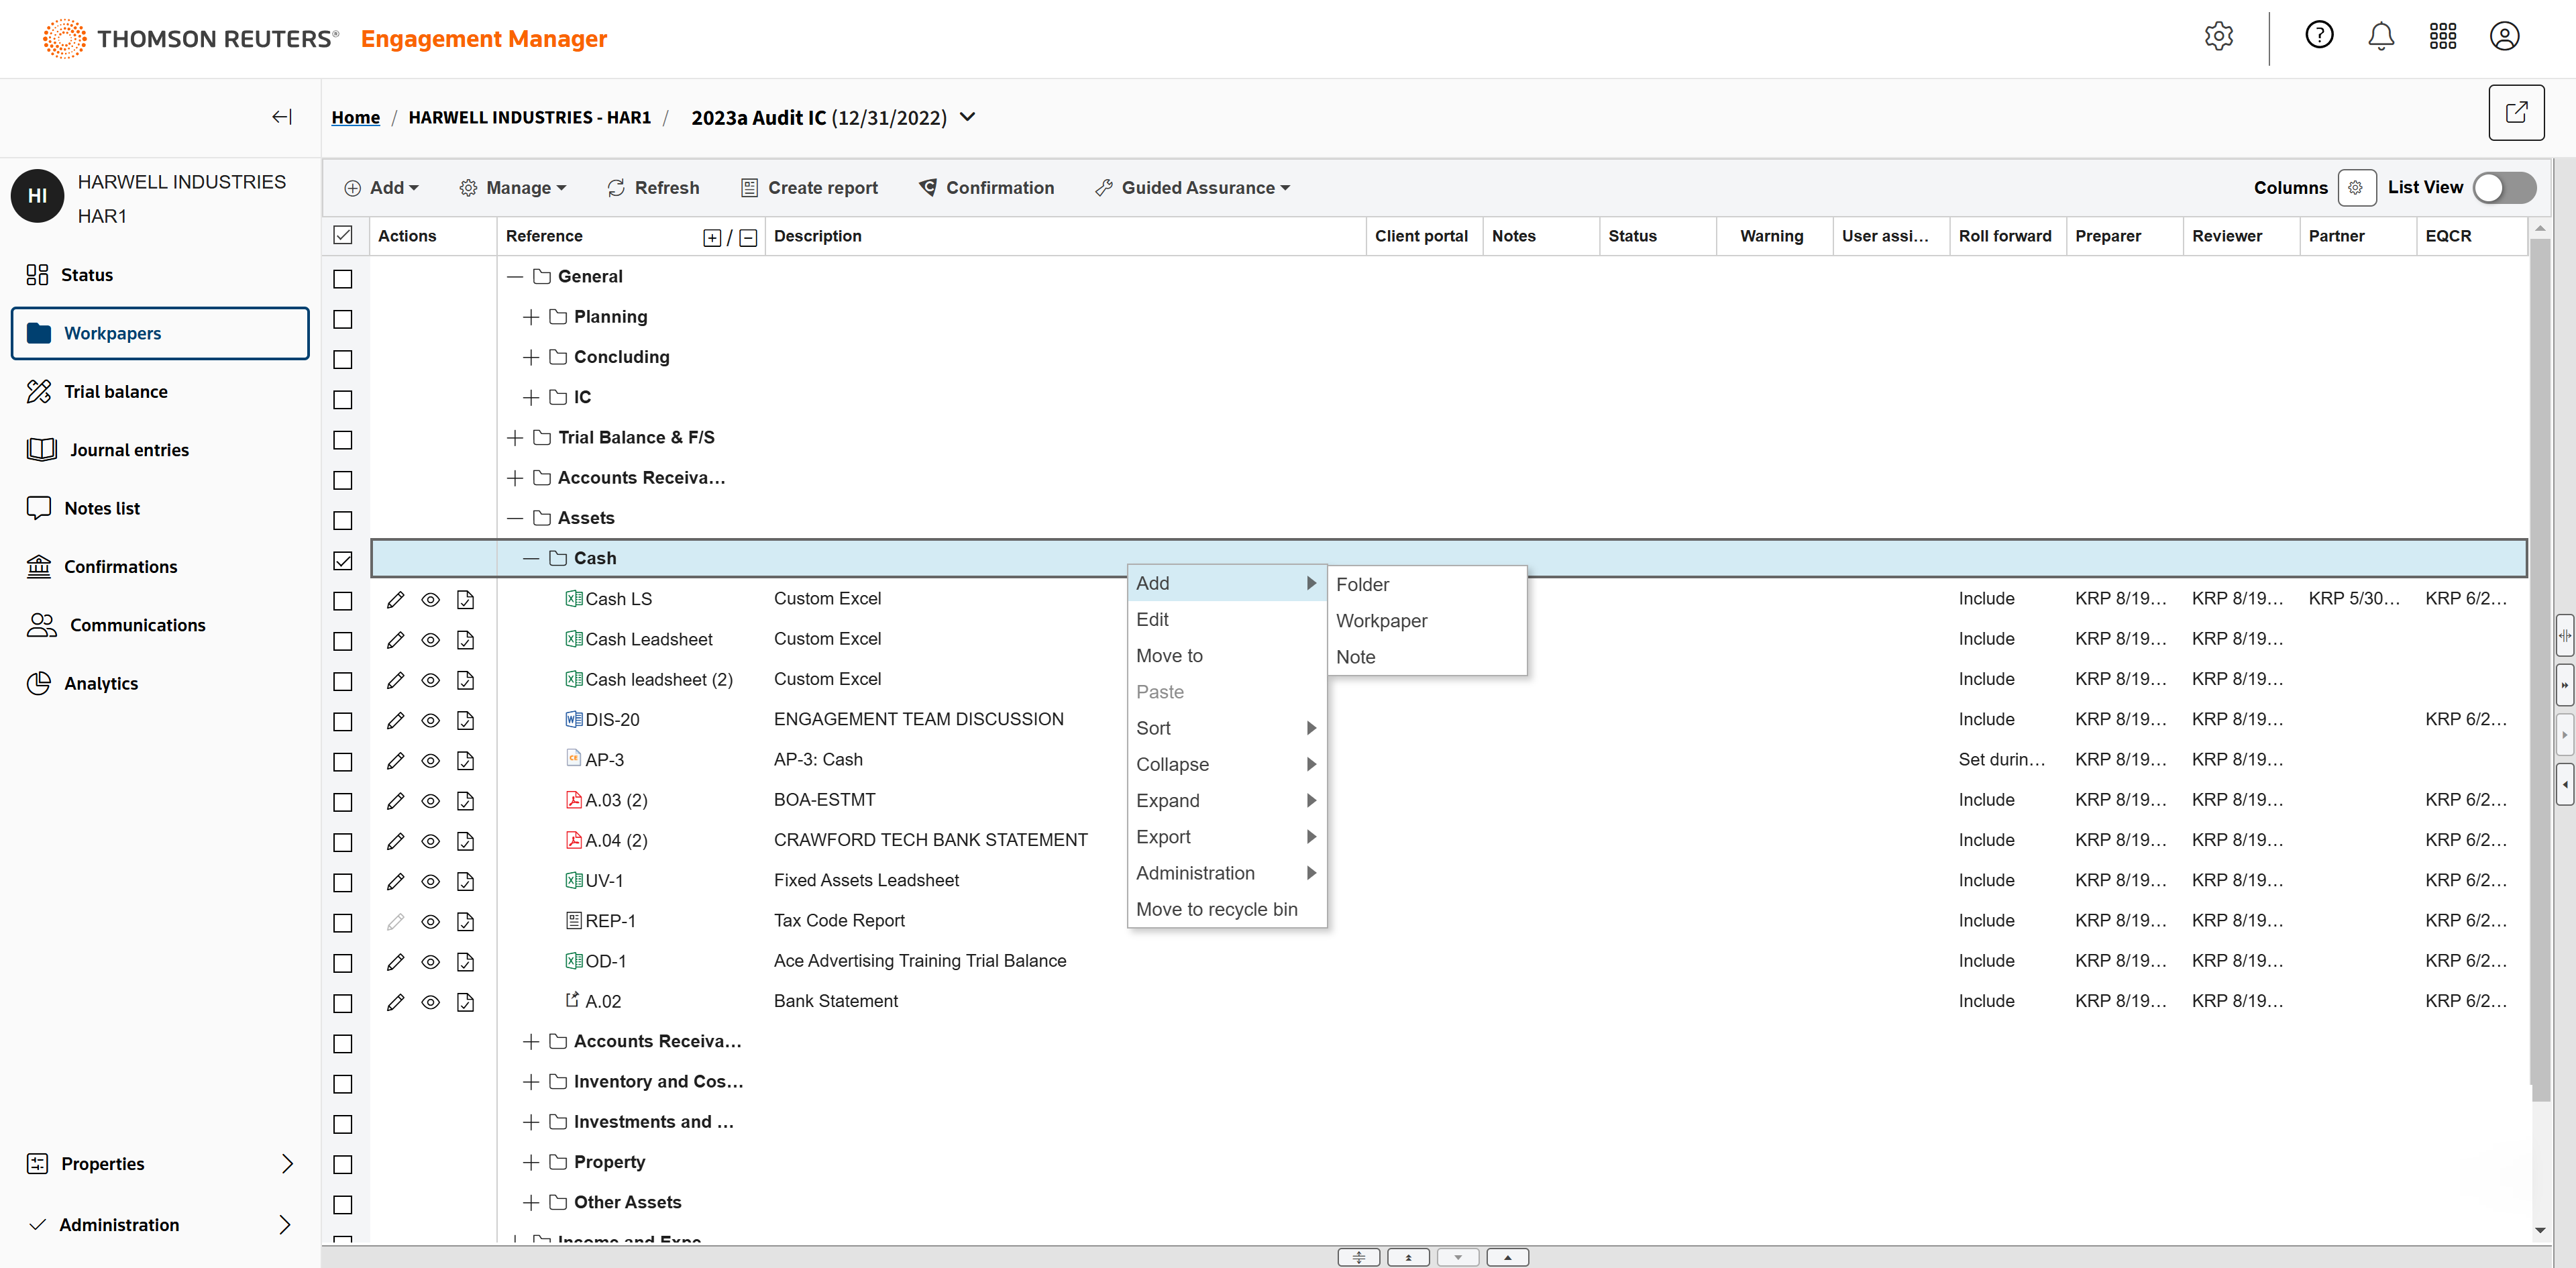
Task: Click the Home breadcrumb link
Action: [x=356, y=117]
